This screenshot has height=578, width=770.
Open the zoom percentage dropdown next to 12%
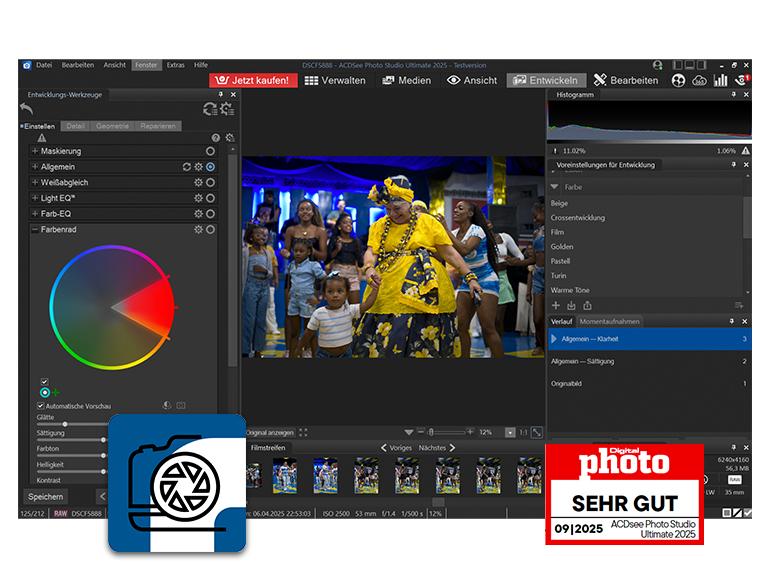pos(510,433)
